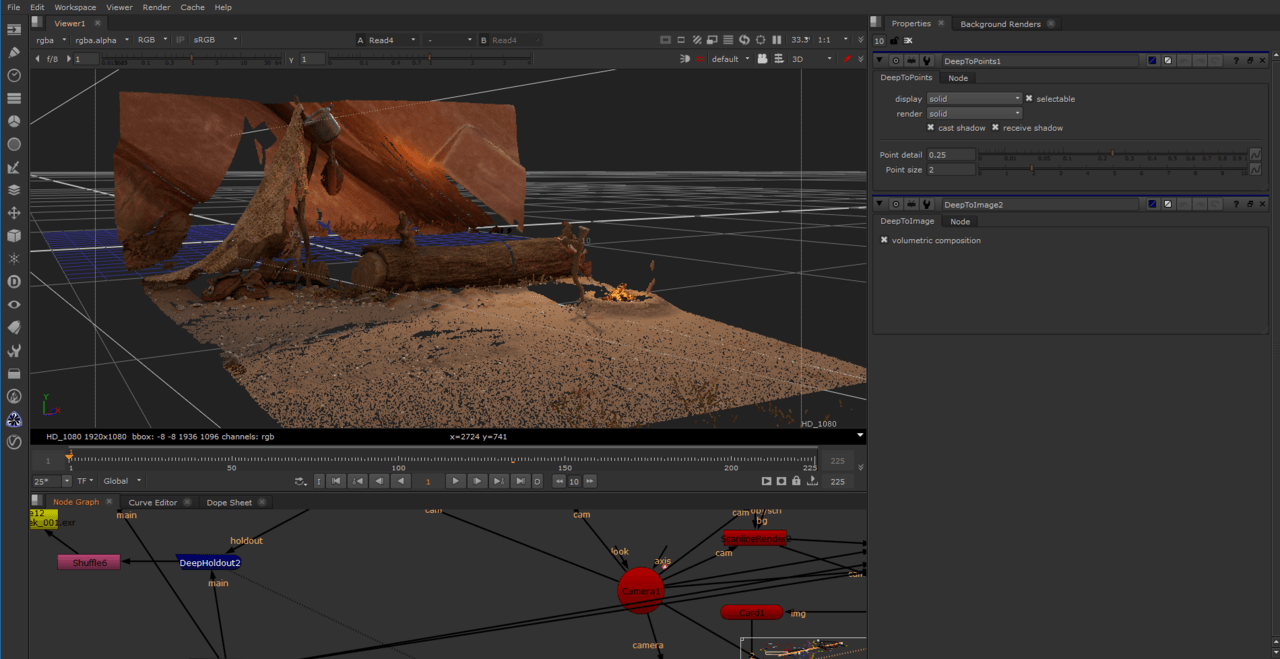The width and height of the screenshot is (1280, 659).
Task: Open the Particles nodes icon
Action: click(14, 259)
